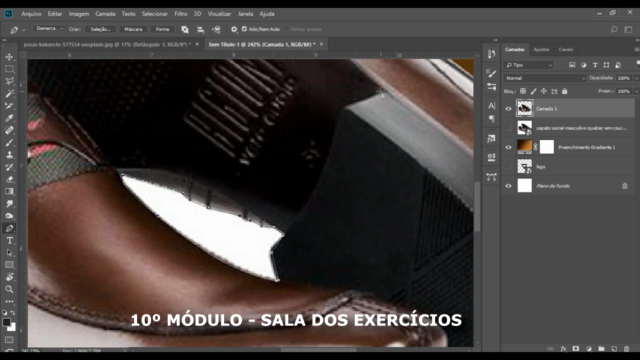Select the Preenchimento Gradiente layer mask thumbnail

click(x=547, y=147)
